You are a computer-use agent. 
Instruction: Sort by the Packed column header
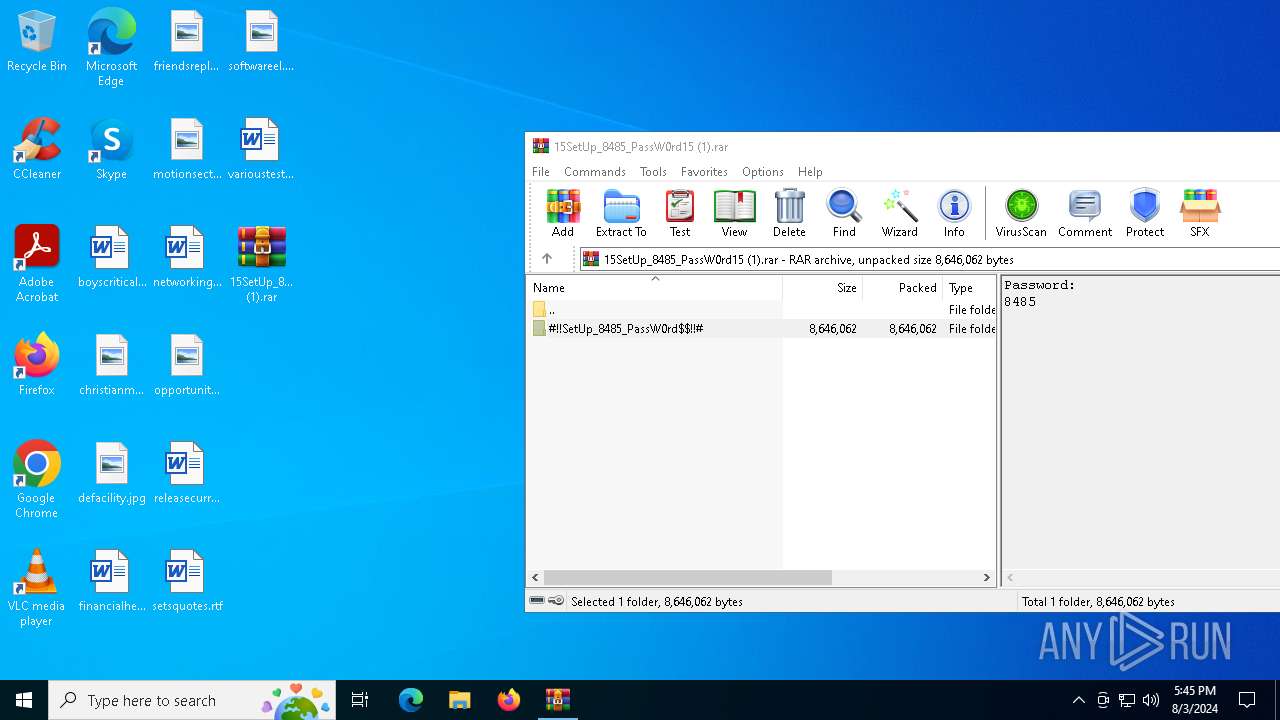tap(902, 287)
